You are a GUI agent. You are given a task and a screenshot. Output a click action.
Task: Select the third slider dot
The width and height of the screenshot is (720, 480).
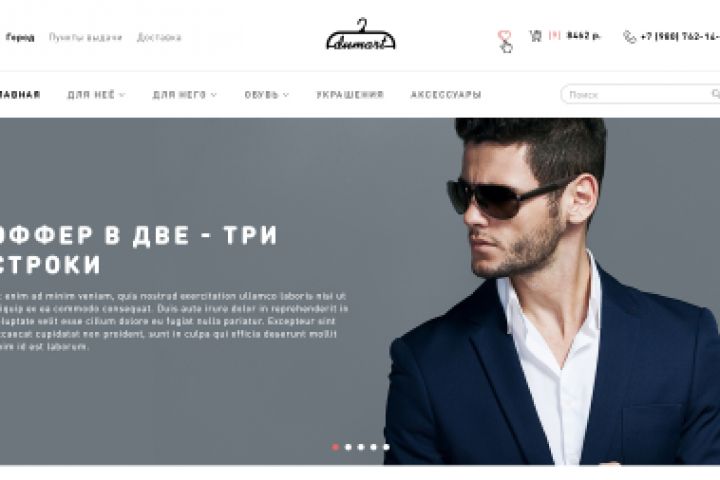(x=361, y=447)
